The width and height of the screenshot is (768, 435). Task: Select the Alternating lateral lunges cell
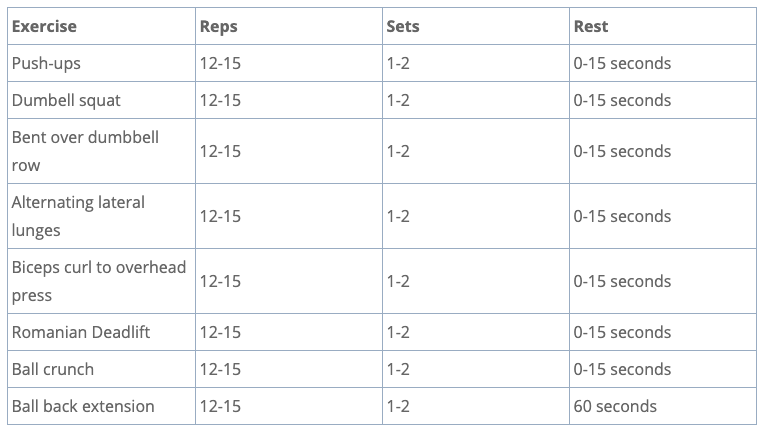(x=78, y=216)
